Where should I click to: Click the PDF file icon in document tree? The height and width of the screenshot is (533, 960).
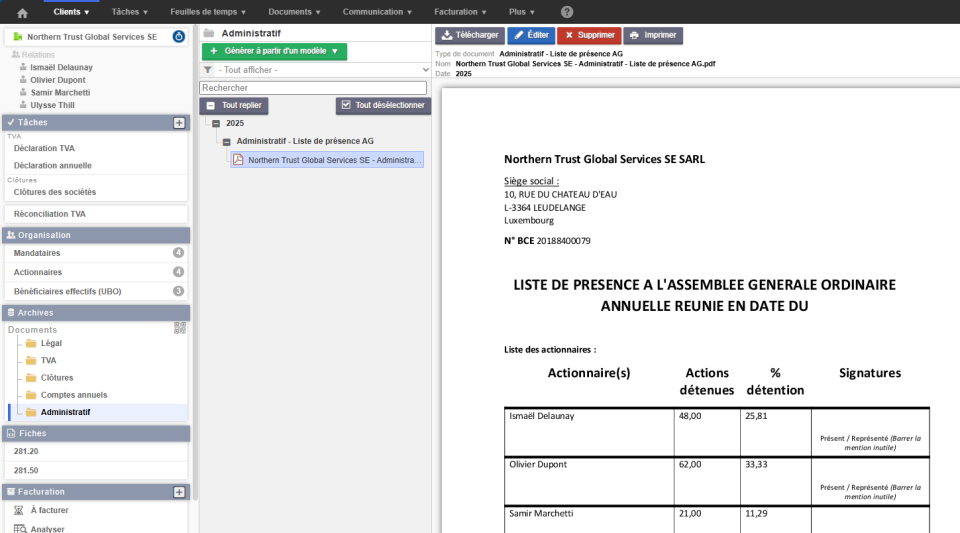(238, 160)
